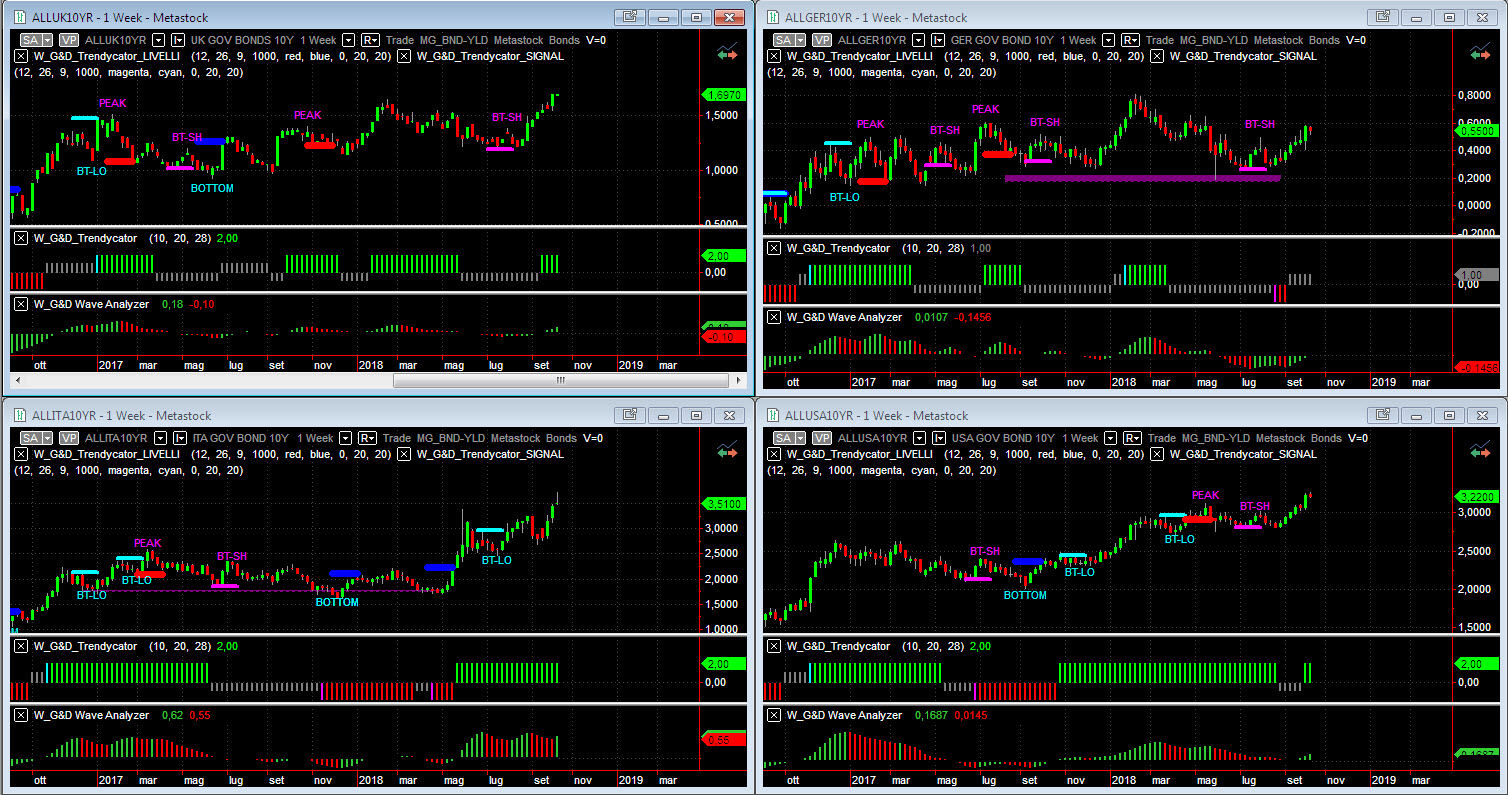This screenshot has height=795, width=1508.
Task: Close the Wave Analyzer pane in ALLITA10YR
Action: pyautogui.click(x=21, y=715)
